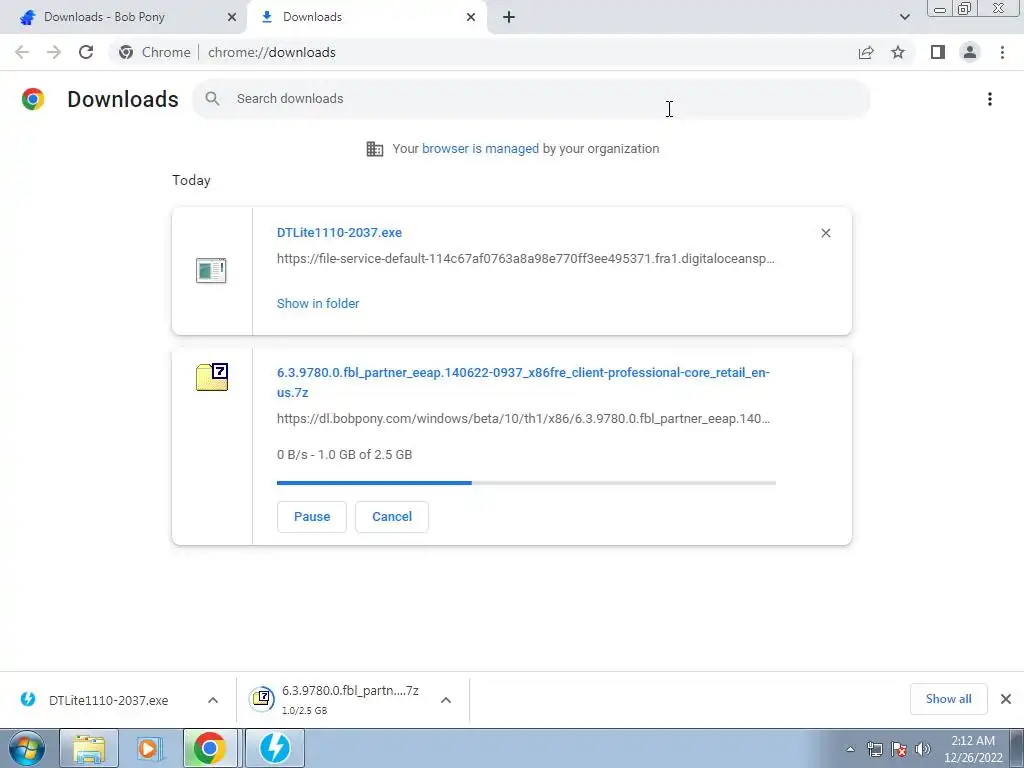Open the Windows Start menu

tap(27, 748)
